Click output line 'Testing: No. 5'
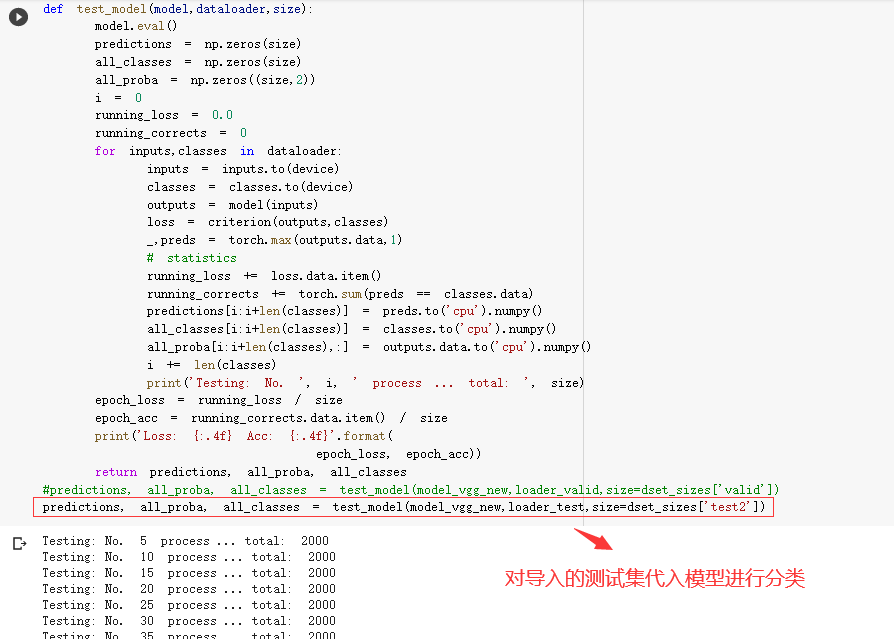 (x=185, y=541)
